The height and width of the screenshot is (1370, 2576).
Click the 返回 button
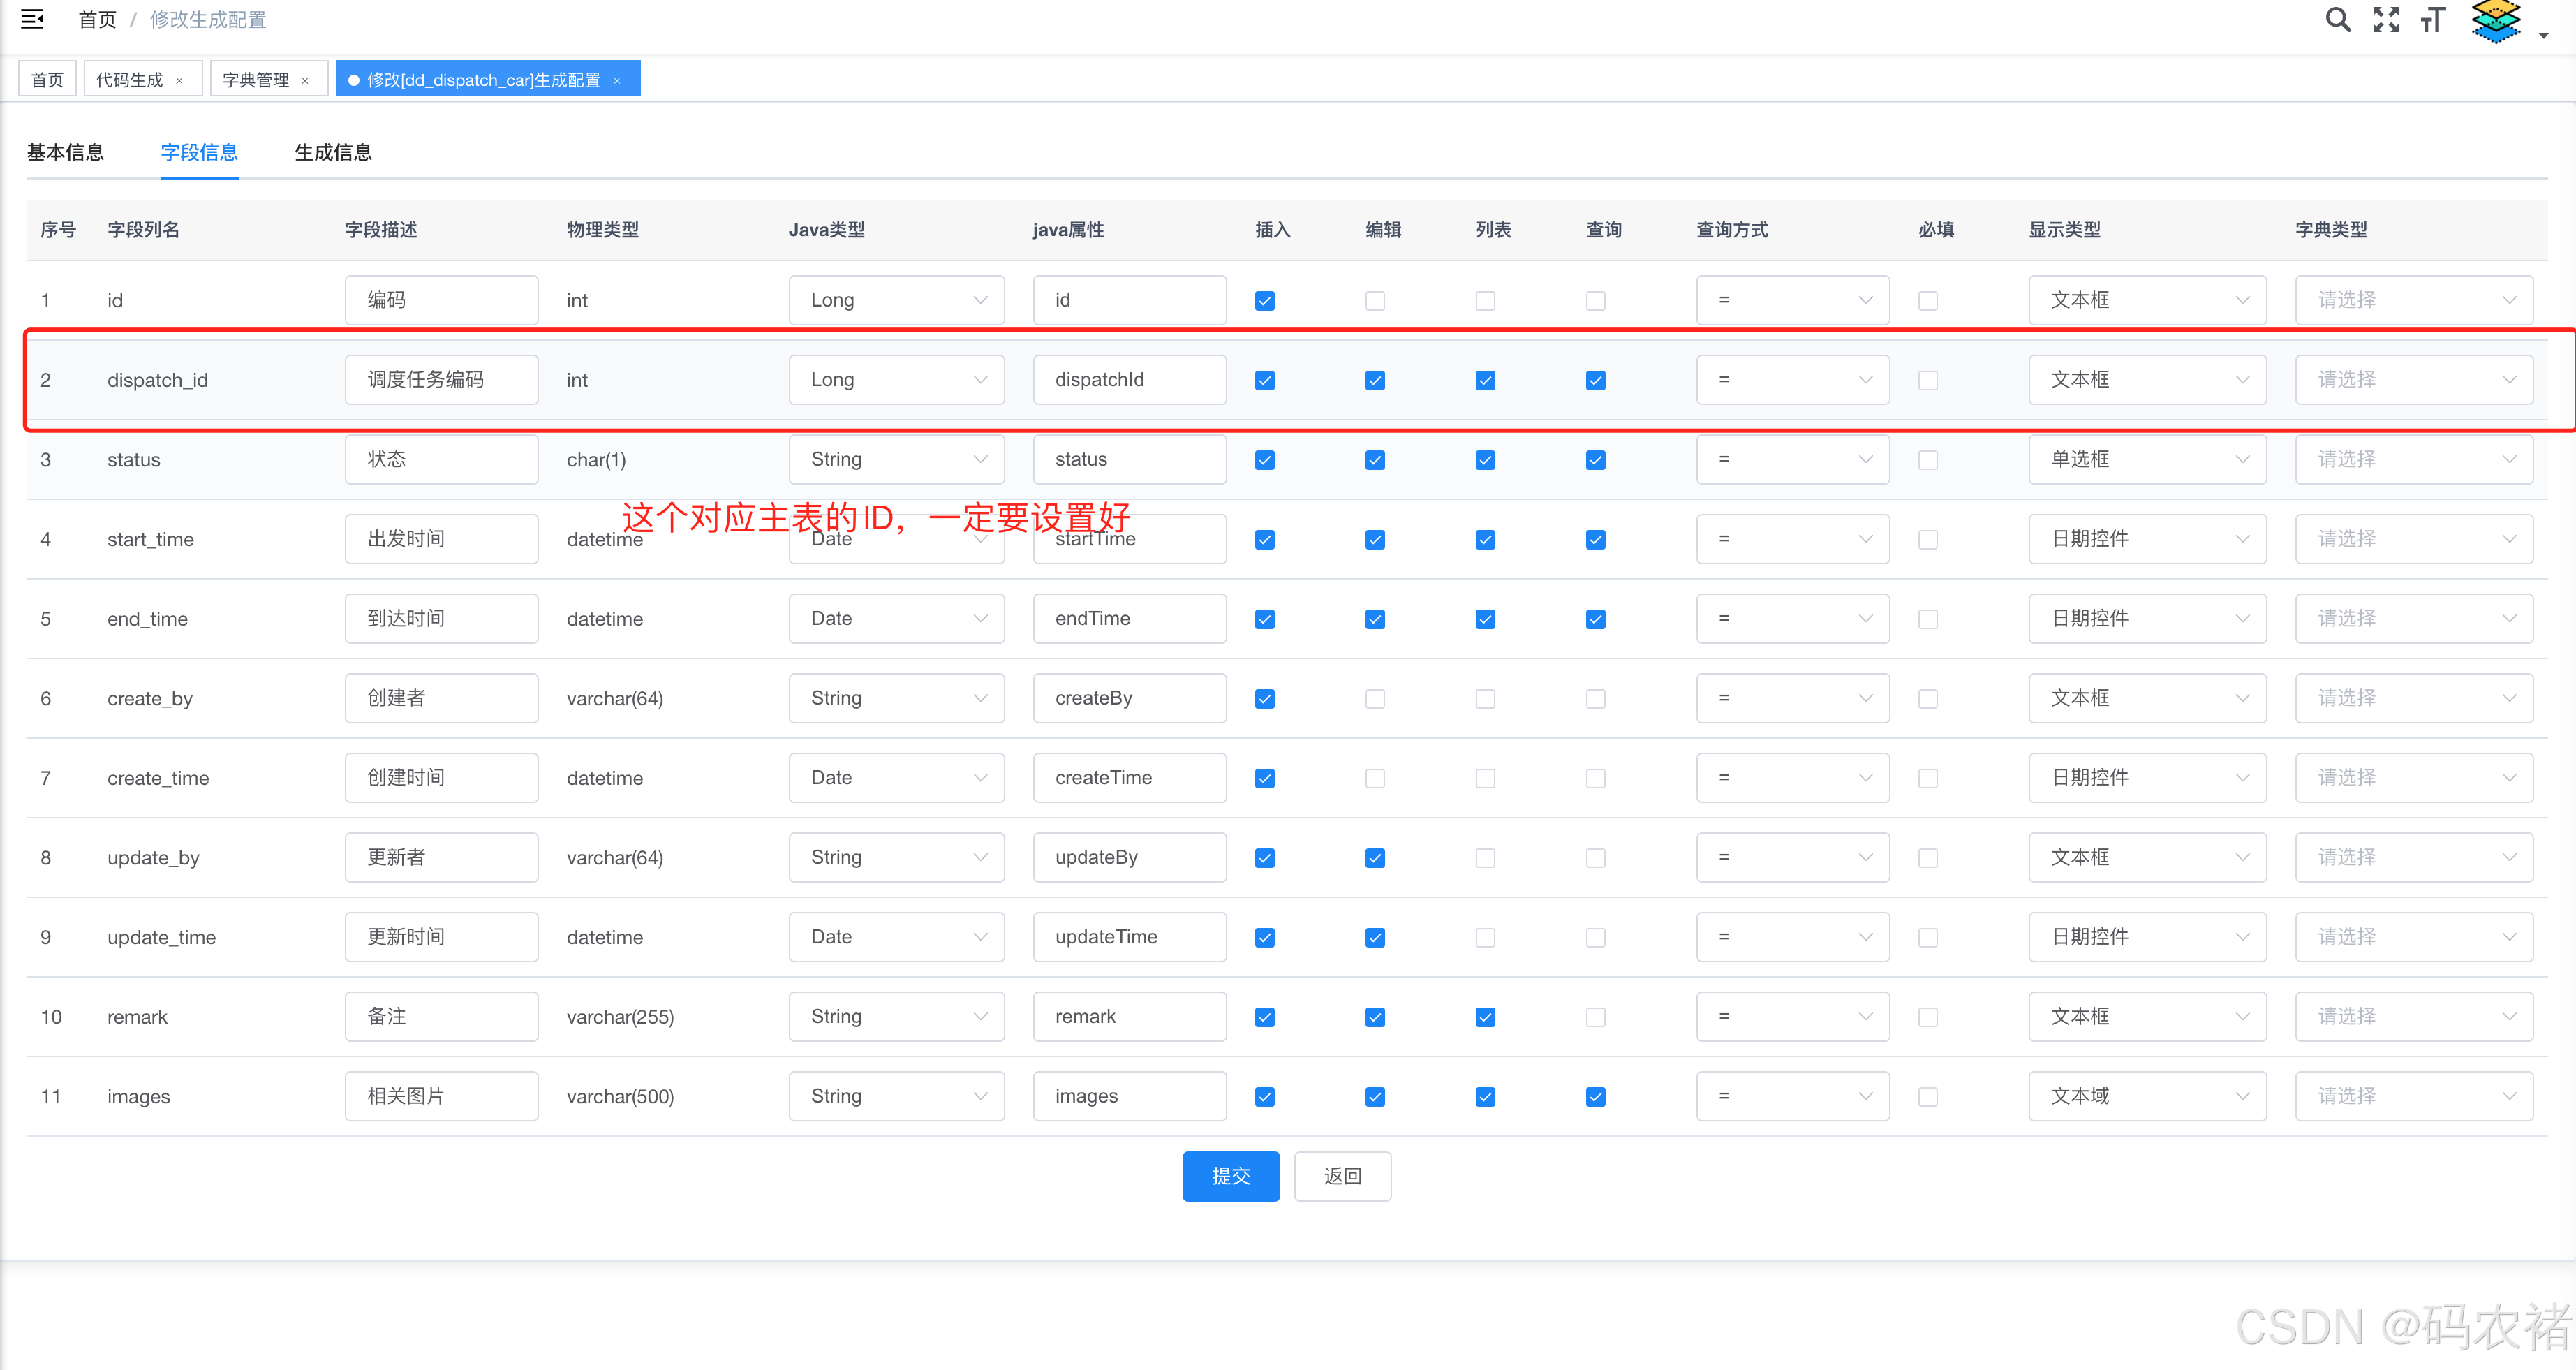click(1342, 1176)
